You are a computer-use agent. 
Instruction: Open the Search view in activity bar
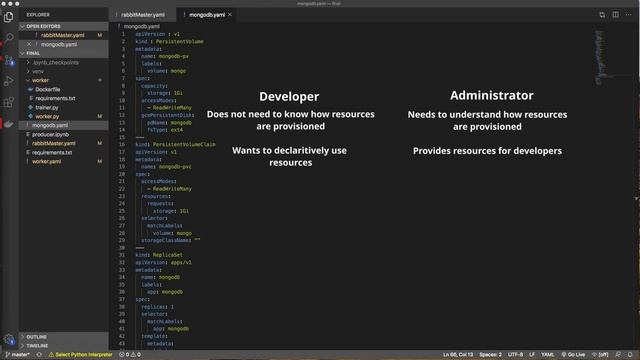click(x=9, y=38)
